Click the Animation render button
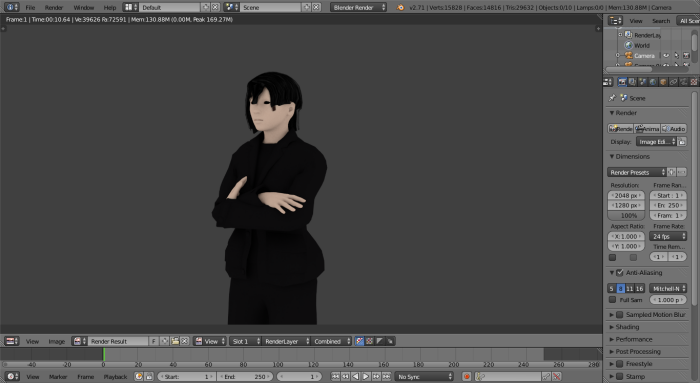The height and width of the screenshot is (383, 700). [647, 129]
